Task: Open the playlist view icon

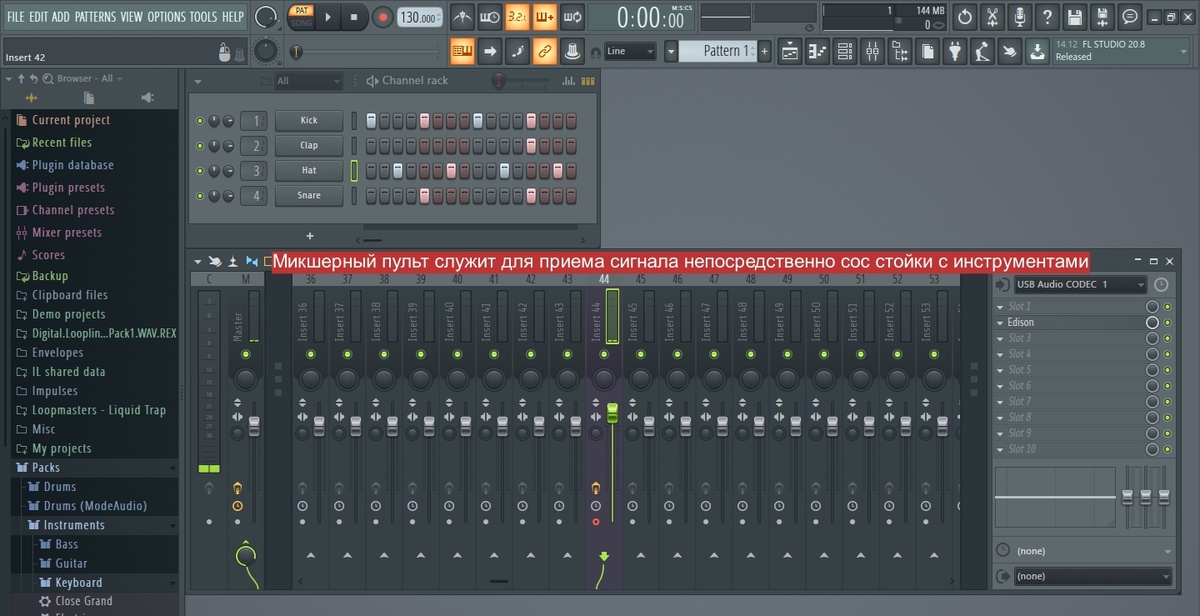Action: pyautogui.click(x=790, y=50)
